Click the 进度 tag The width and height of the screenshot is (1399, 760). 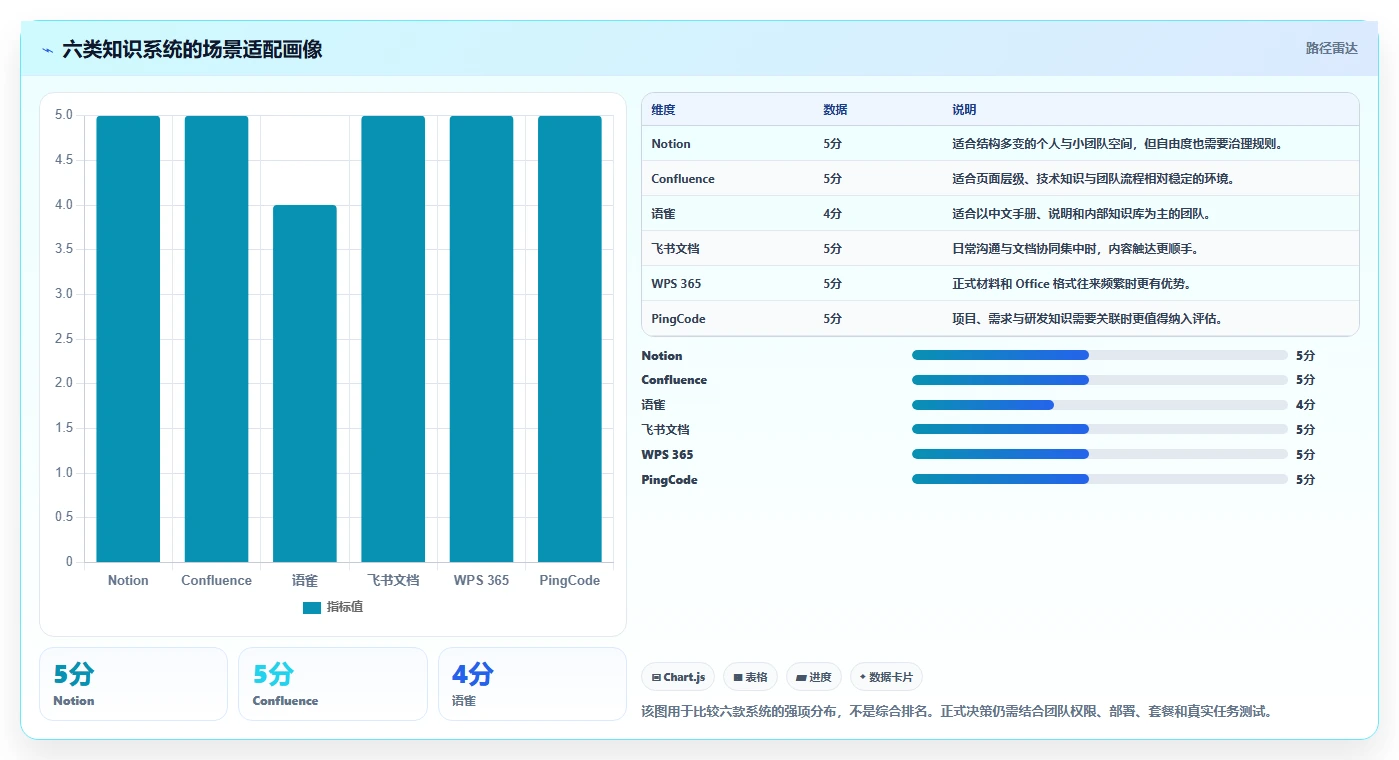pos(814,677)
